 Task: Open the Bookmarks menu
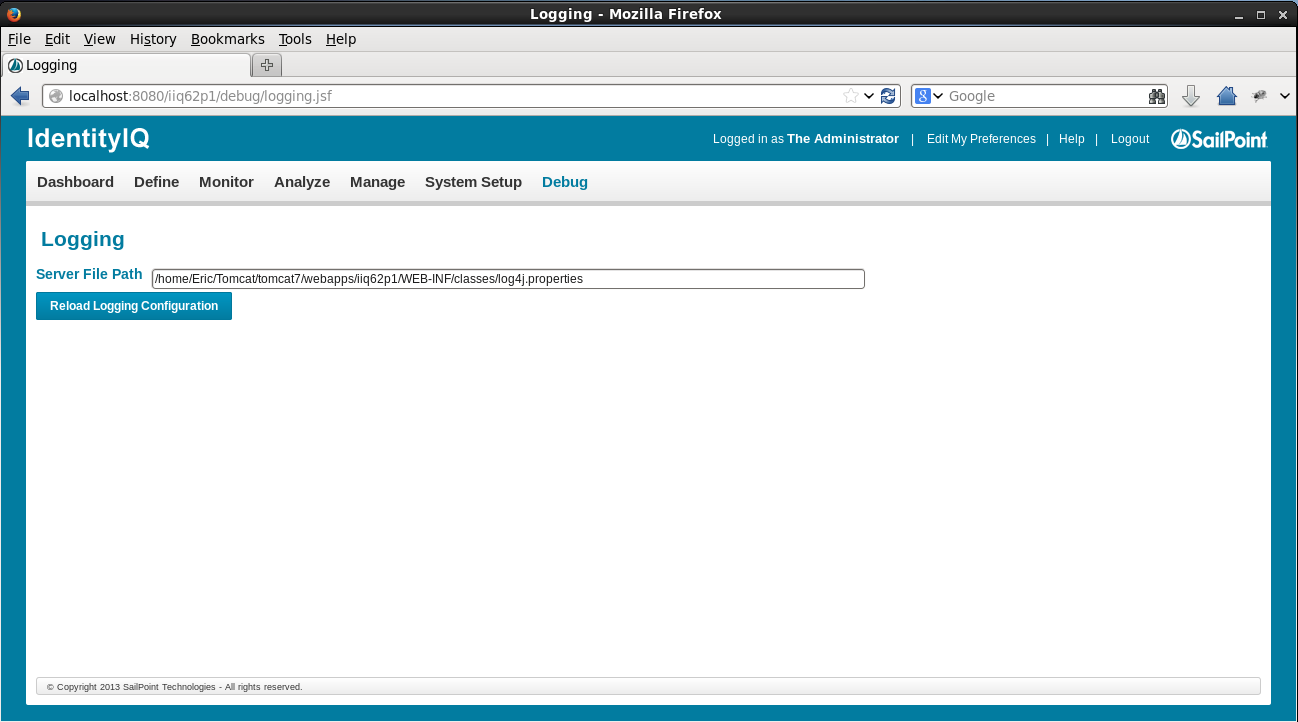[x=227, y=39]
